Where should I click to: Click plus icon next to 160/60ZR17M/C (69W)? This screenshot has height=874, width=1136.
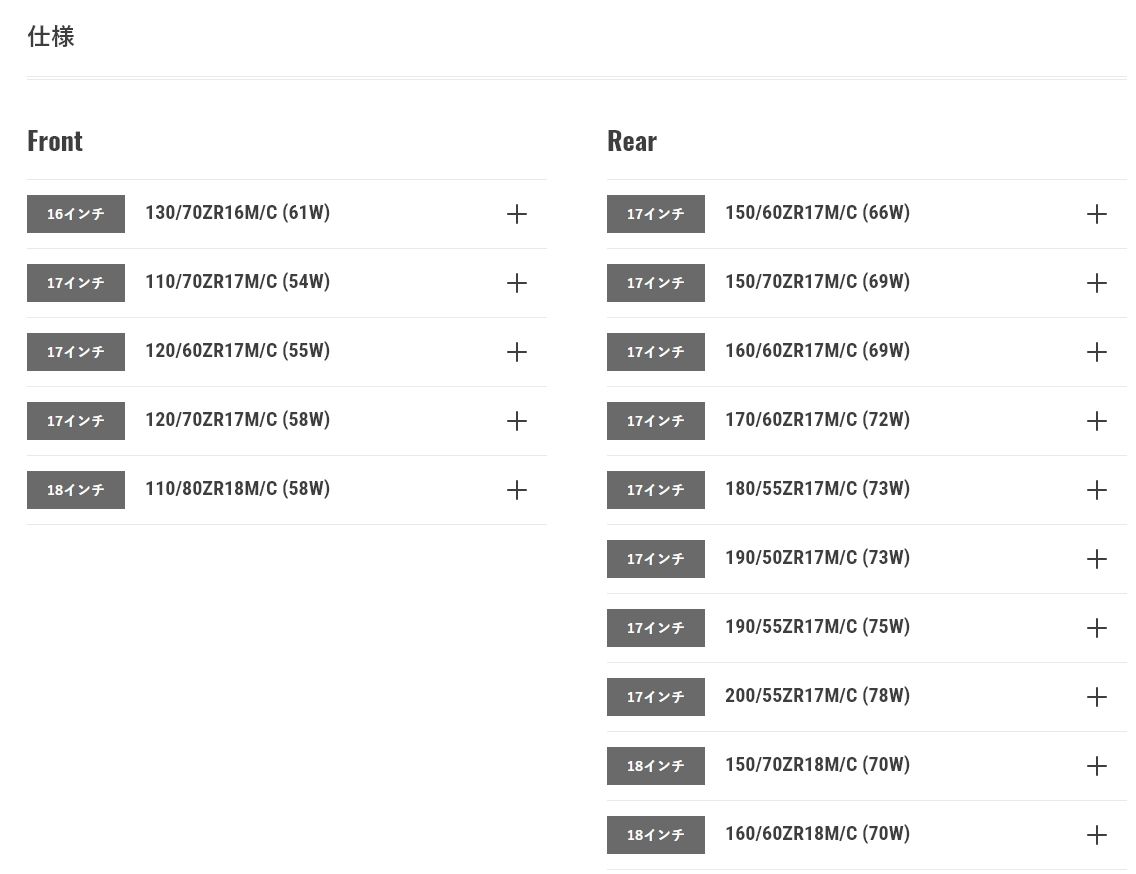click(1096, 352)
